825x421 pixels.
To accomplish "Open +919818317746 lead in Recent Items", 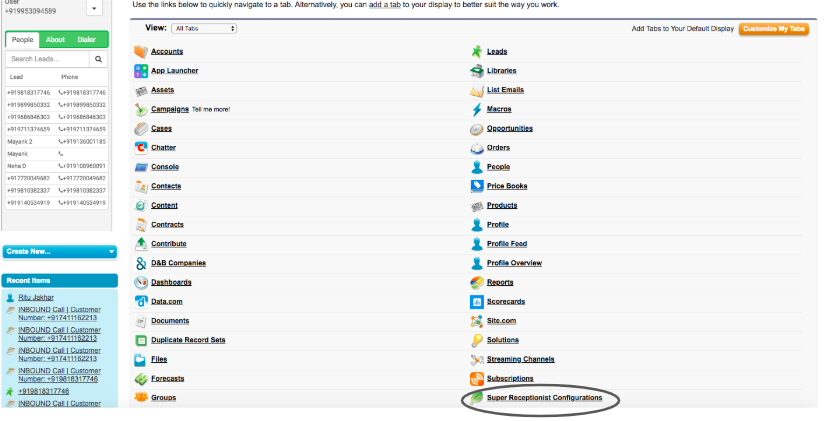I will (44, 392).
